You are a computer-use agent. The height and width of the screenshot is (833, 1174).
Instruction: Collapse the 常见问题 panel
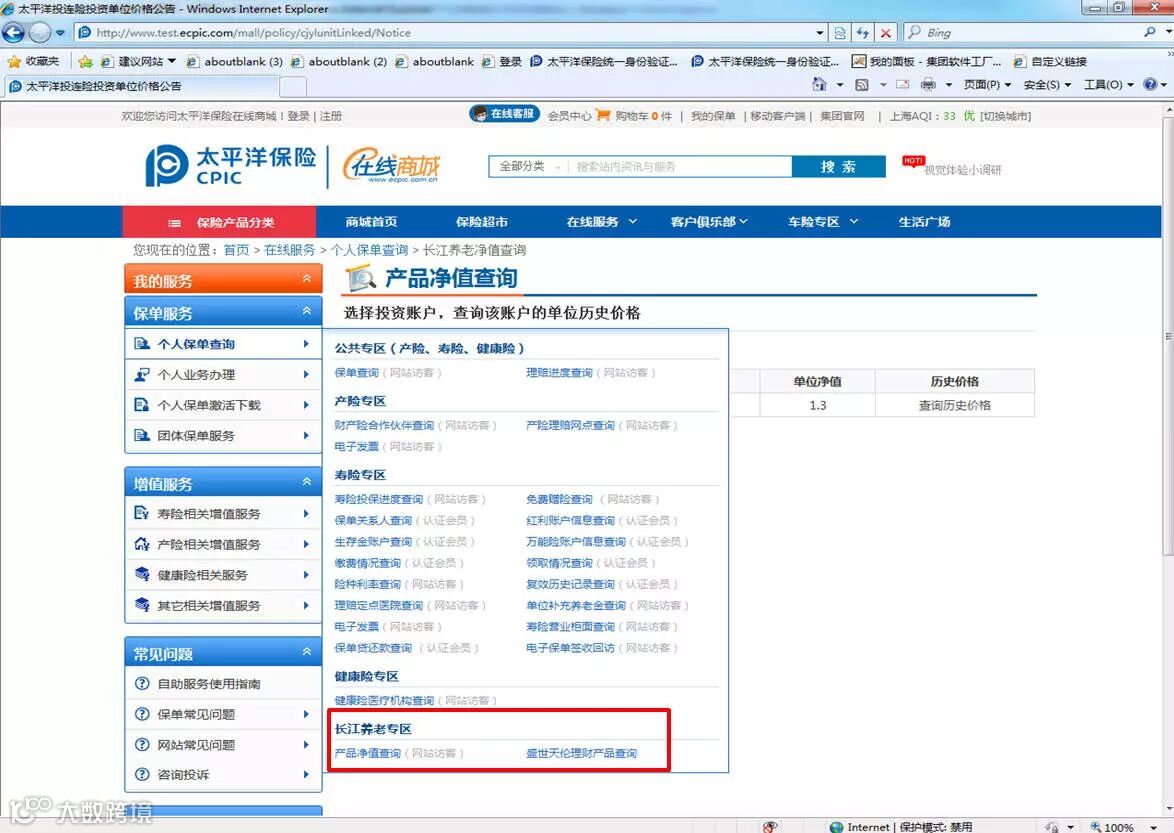pyautogui.click(x=306, y=652)
